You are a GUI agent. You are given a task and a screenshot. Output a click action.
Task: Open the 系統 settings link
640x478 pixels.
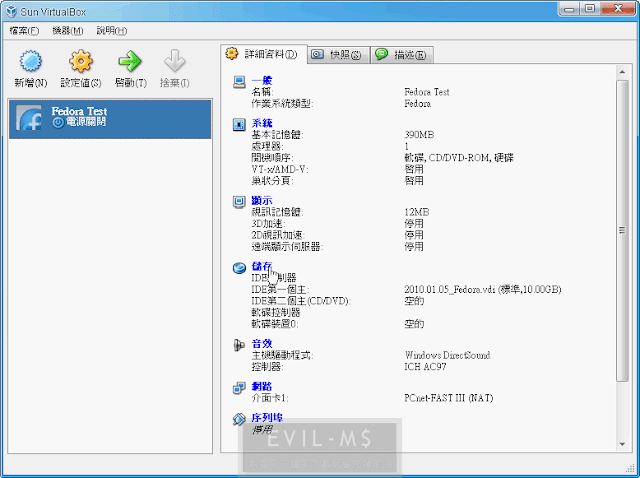262,123
